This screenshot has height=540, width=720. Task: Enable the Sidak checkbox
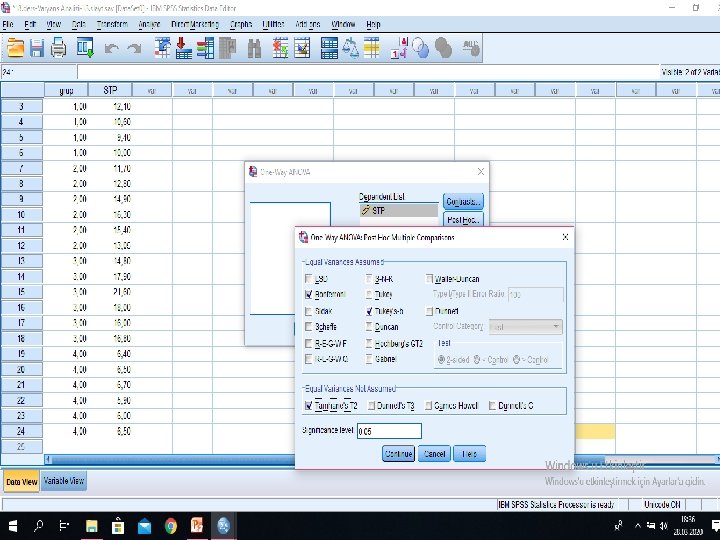pyautogui.click(x=309, y=311)
